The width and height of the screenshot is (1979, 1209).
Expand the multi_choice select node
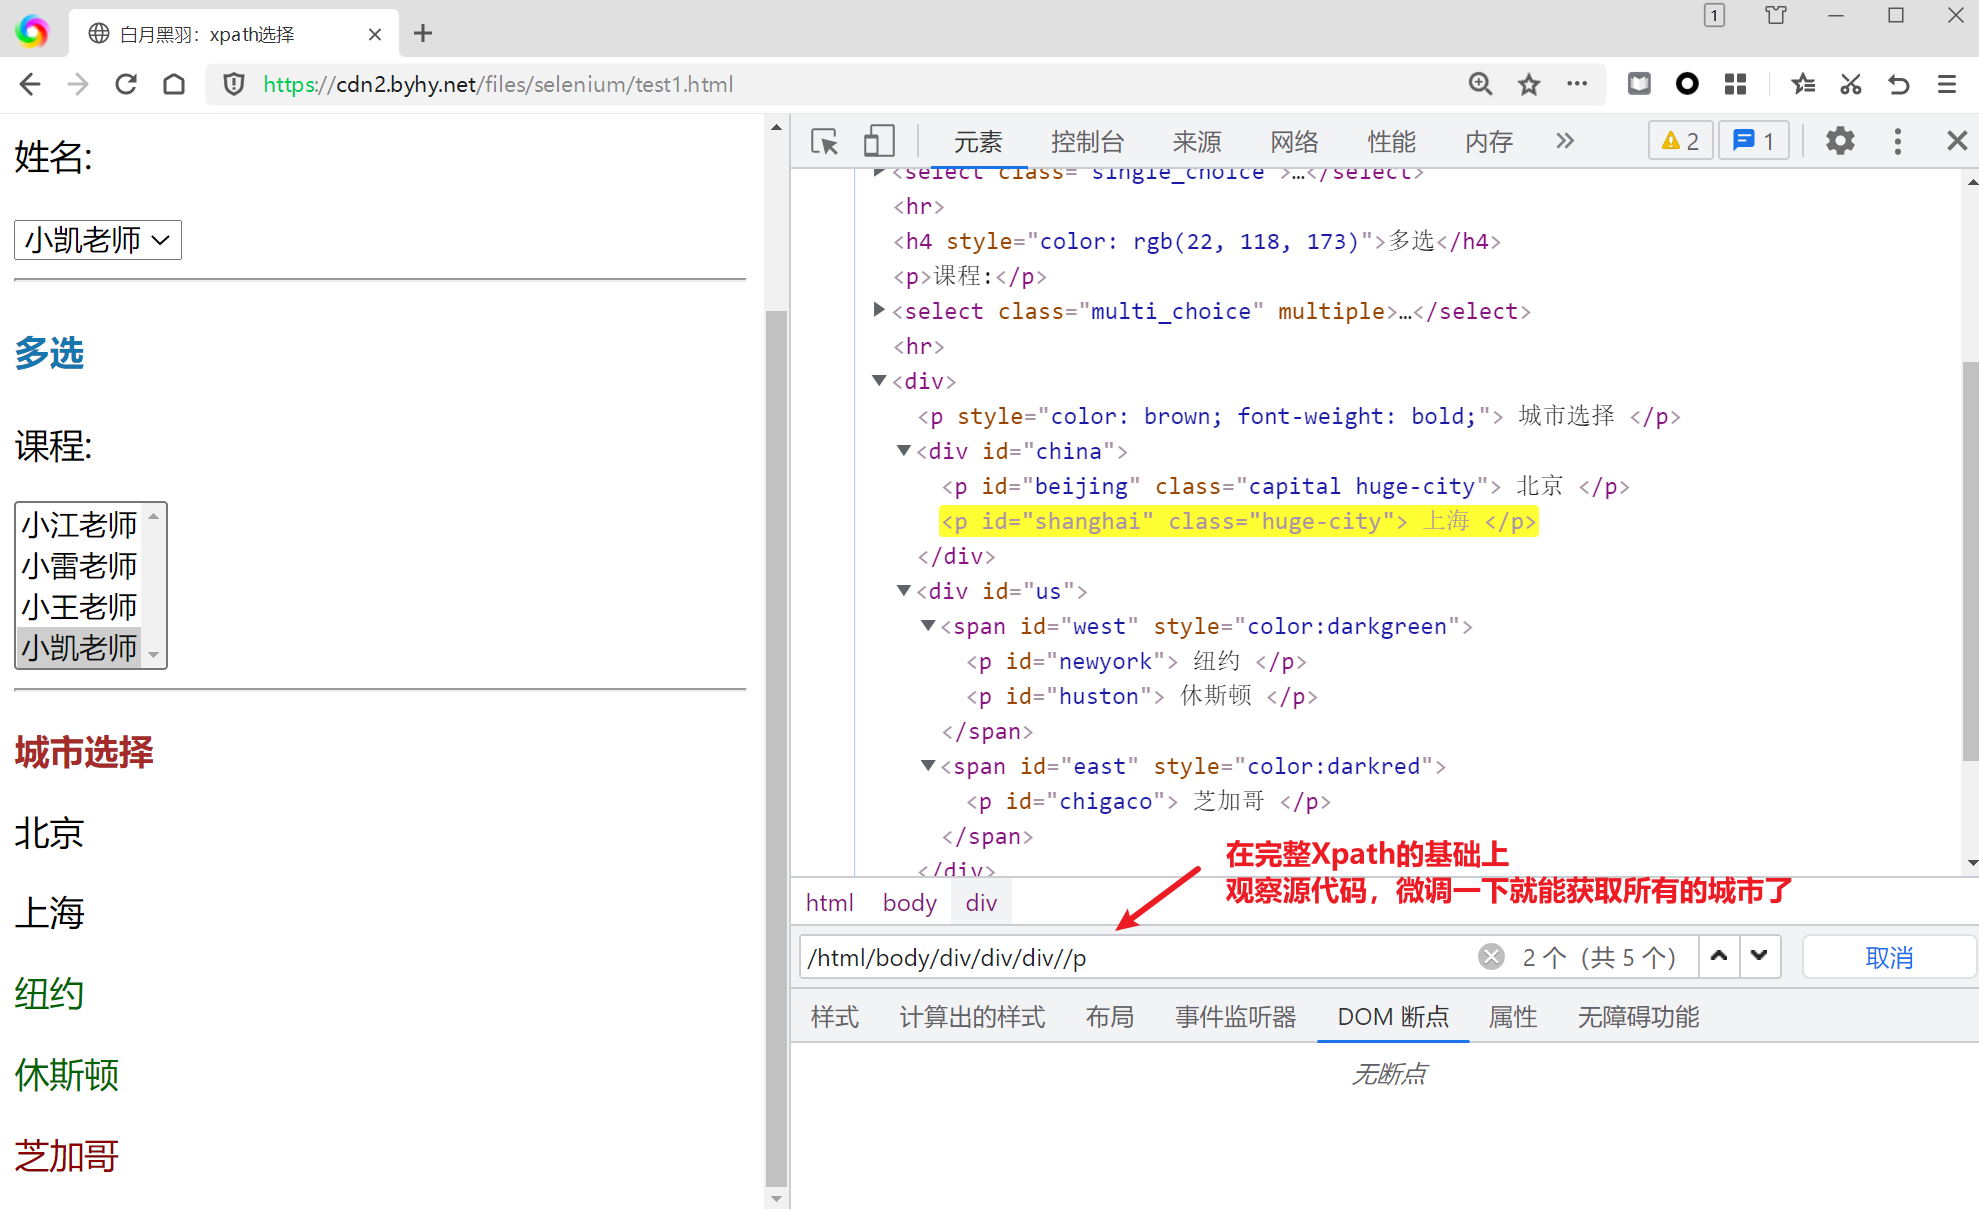click(x=879, y=310)
